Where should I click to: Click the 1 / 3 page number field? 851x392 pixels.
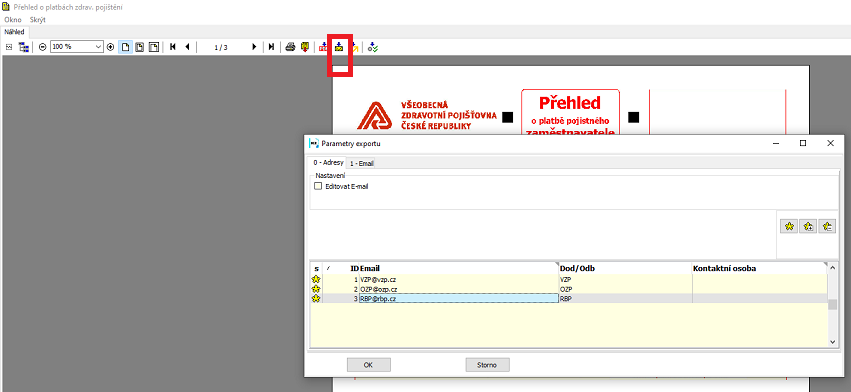click(221, 47)
